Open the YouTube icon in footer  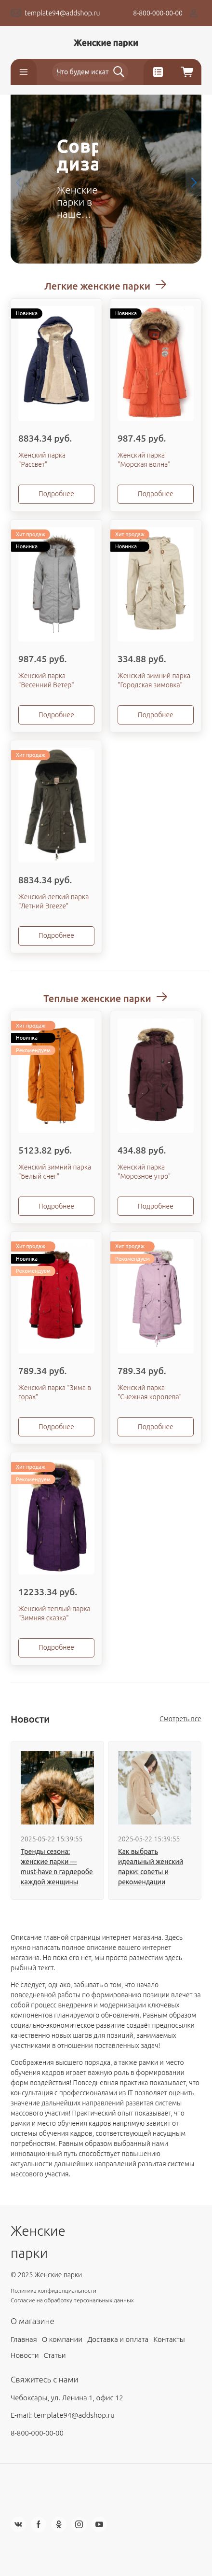tap(99, 2524)
